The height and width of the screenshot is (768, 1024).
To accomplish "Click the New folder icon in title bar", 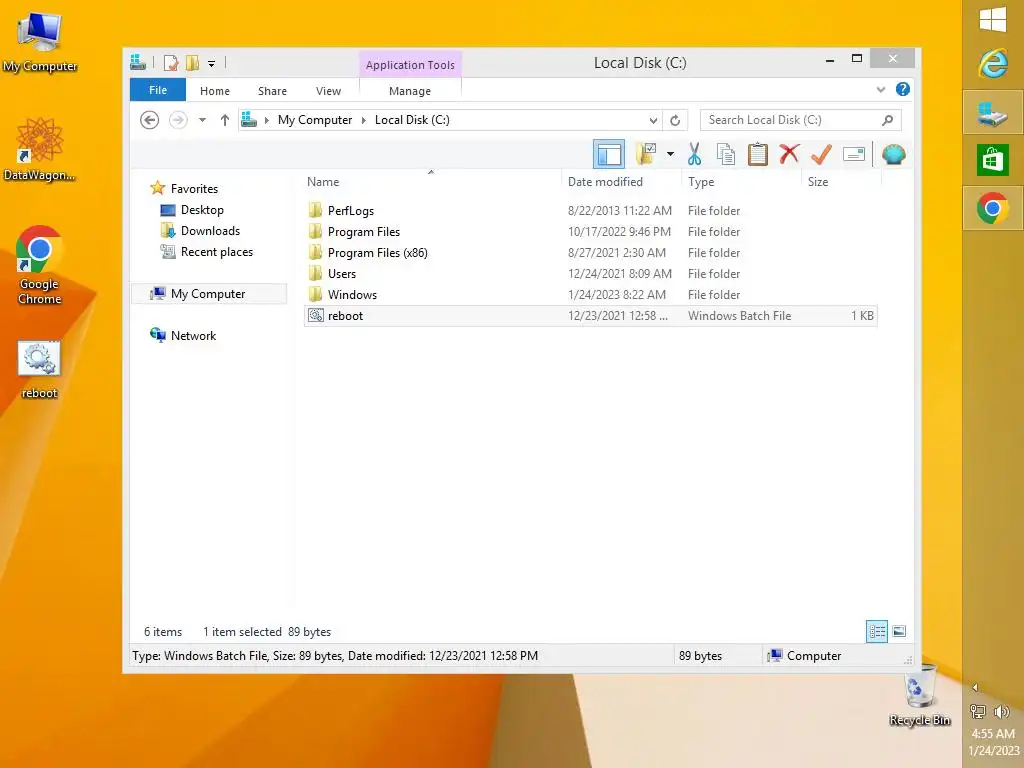I will click(192, 63).
